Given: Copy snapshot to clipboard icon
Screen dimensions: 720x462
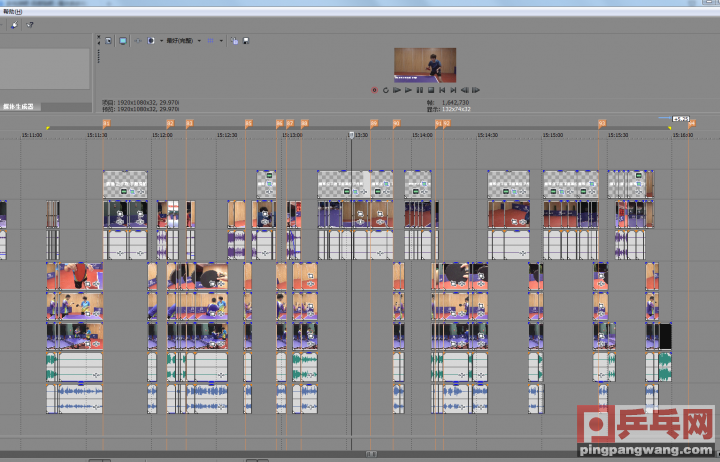Looking at the screenshot, I should (235, 41).
